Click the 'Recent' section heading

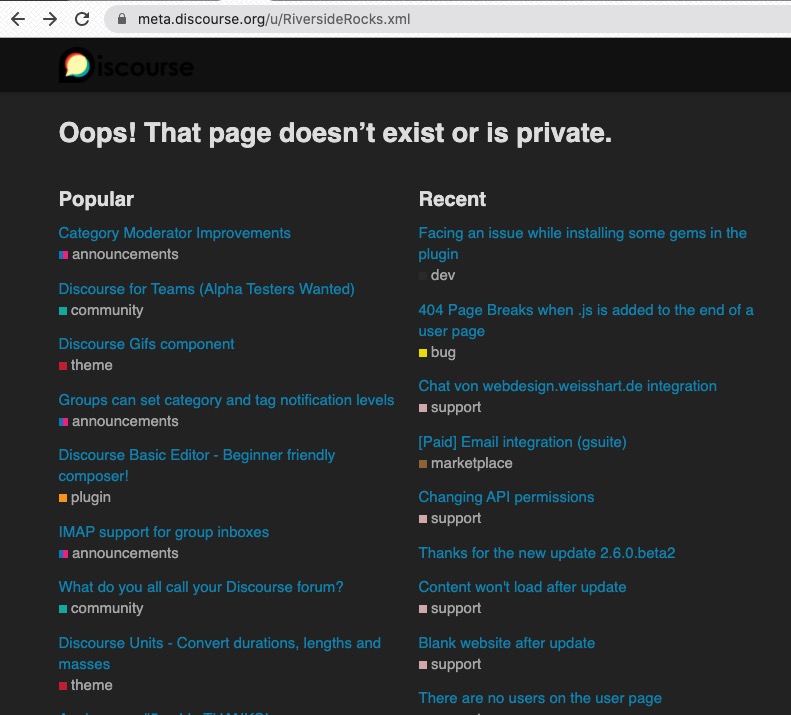pos(453,199)
